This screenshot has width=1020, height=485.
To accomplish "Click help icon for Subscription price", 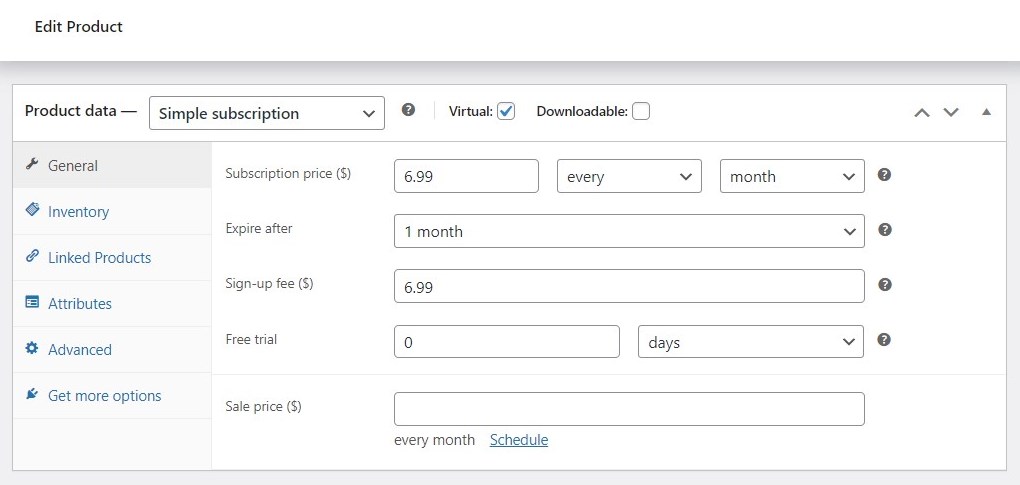I will pos(884,174).
